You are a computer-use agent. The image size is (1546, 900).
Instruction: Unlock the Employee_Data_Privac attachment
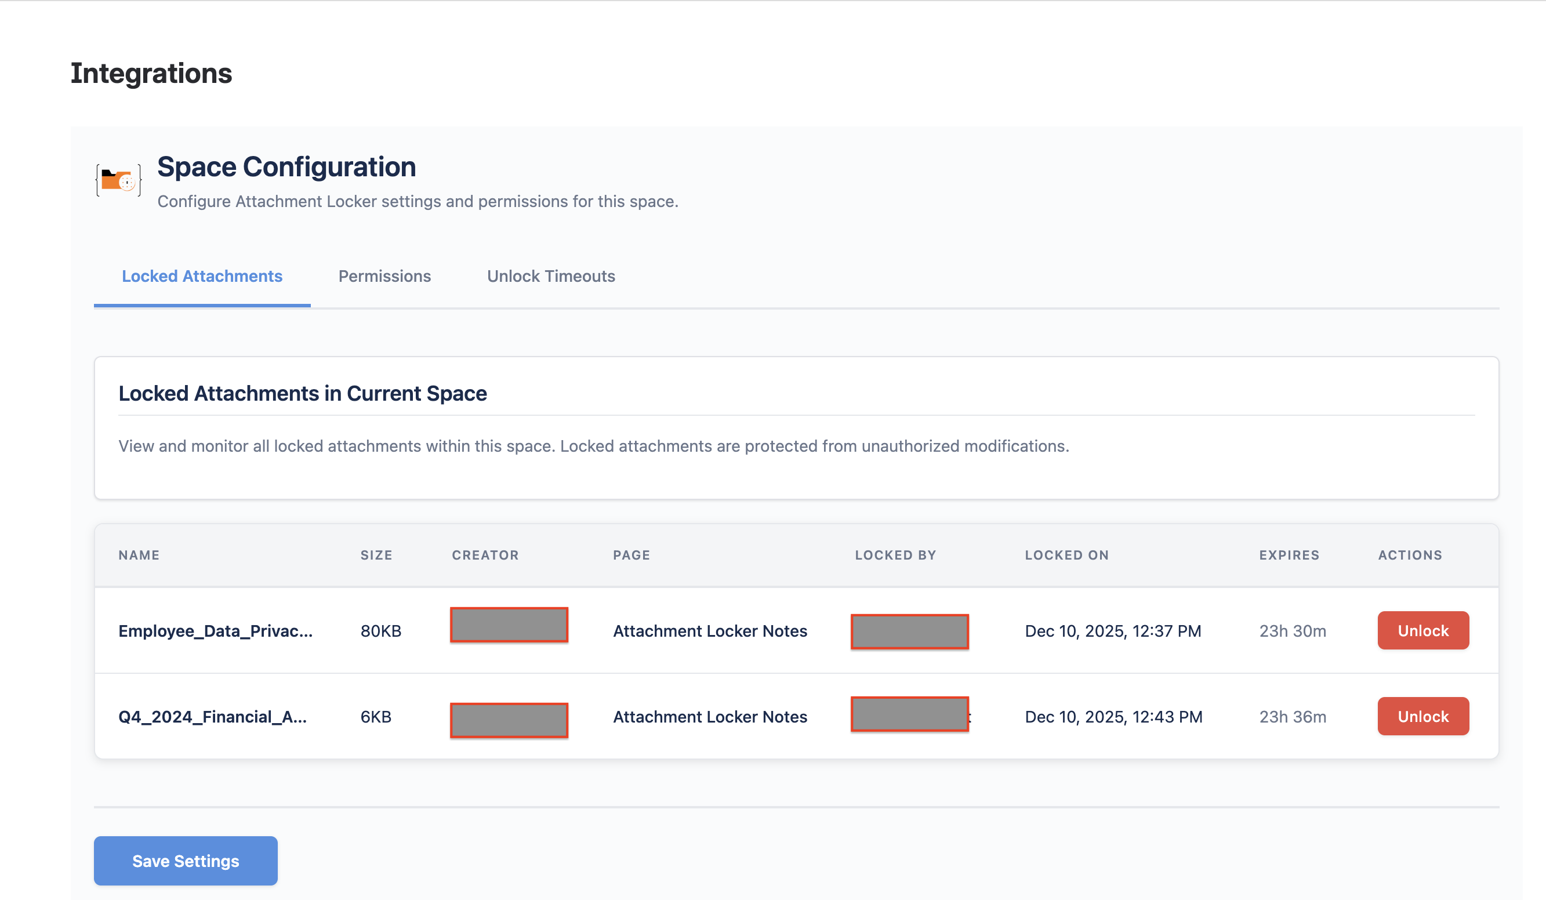coord(1422,630)
